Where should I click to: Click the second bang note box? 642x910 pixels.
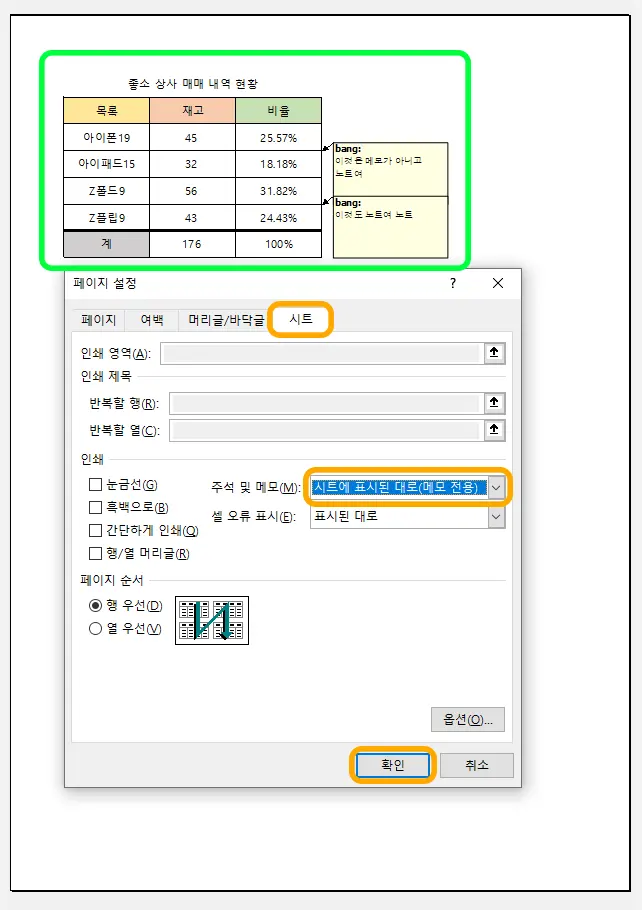(x=391, y=227)
